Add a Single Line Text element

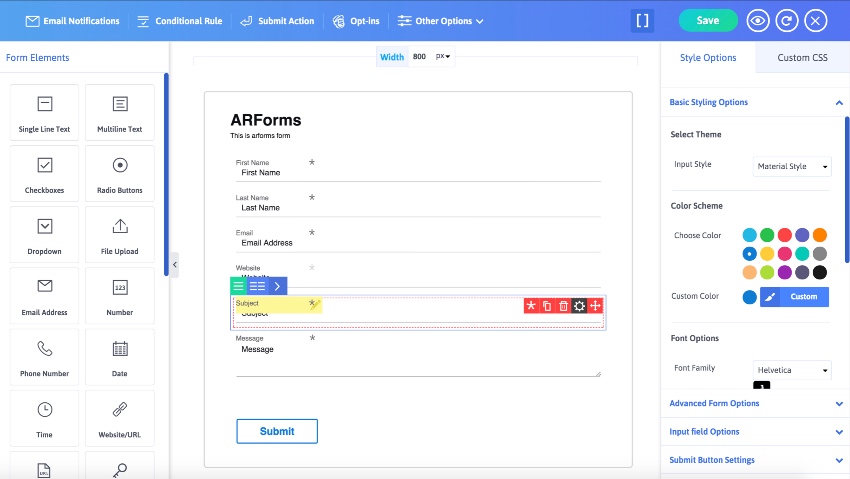(x=44, y=113)
